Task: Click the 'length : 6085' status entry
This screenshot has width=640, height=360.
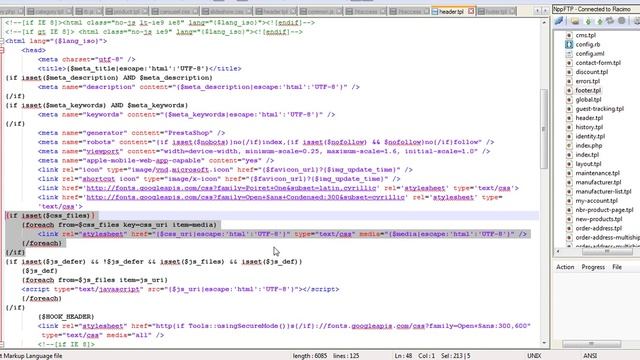Action: pos(310,356)
